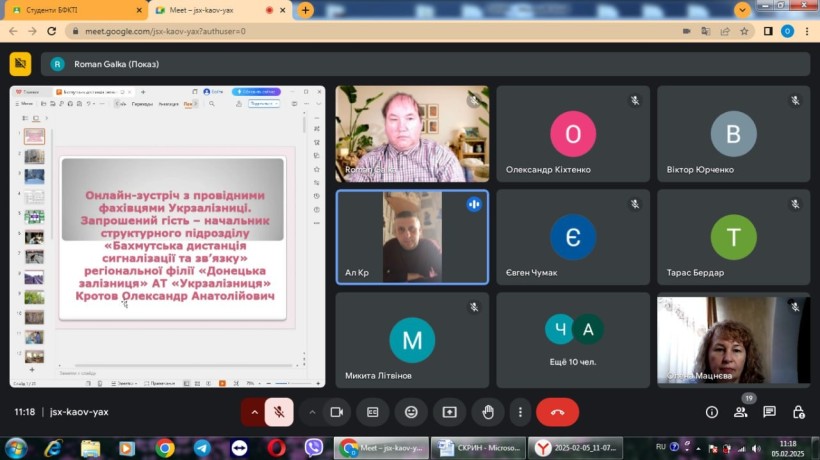Click RU language indicator in tray
Viewport: 820px width, 460px height.
pos(660,447)
